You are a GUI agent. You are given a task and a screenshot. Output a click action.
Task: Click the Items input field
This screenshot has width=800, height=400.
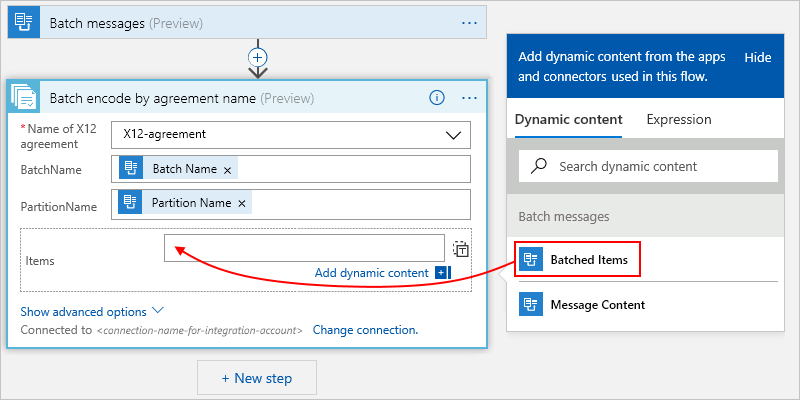click(x=304, y=248)
